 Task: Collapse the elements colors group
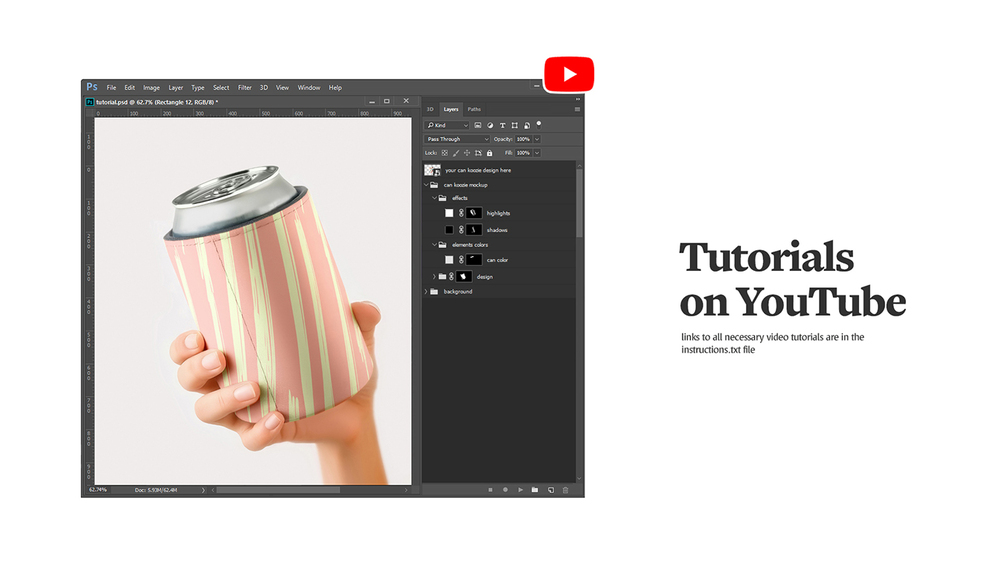(x=434, y=245)
